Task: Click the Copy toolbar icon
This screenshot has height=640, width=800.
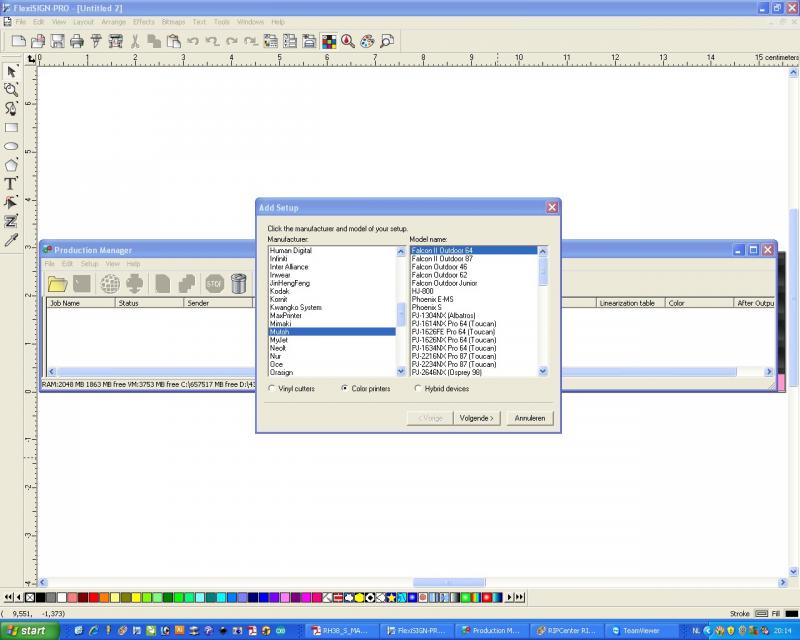Action: point(154,41)
